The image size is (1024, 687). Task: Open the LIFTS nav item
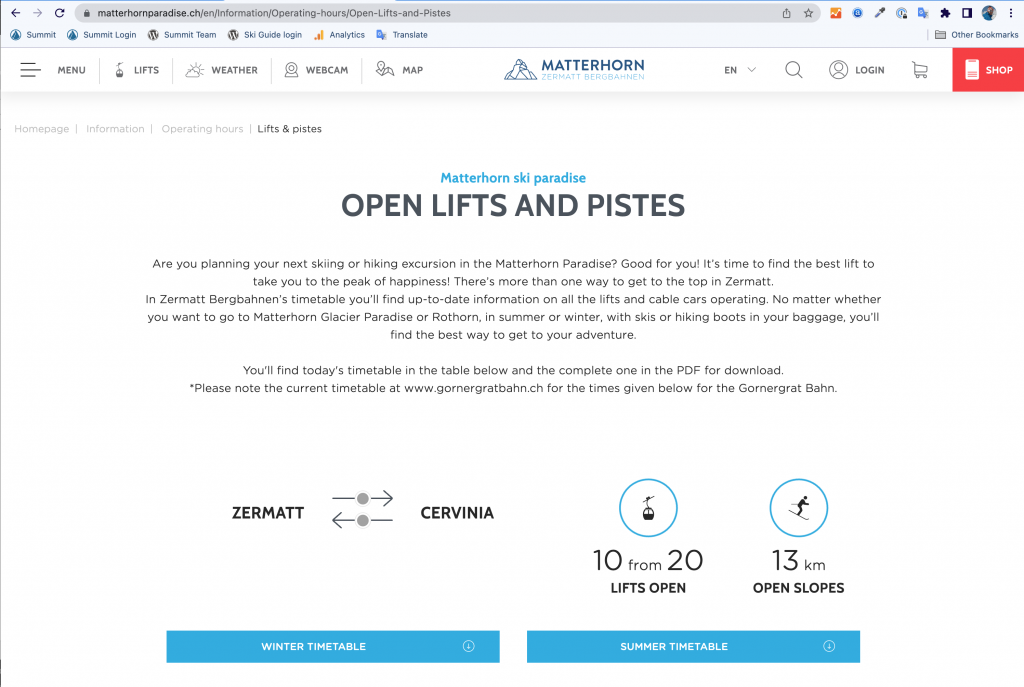[x=137, y=70]
